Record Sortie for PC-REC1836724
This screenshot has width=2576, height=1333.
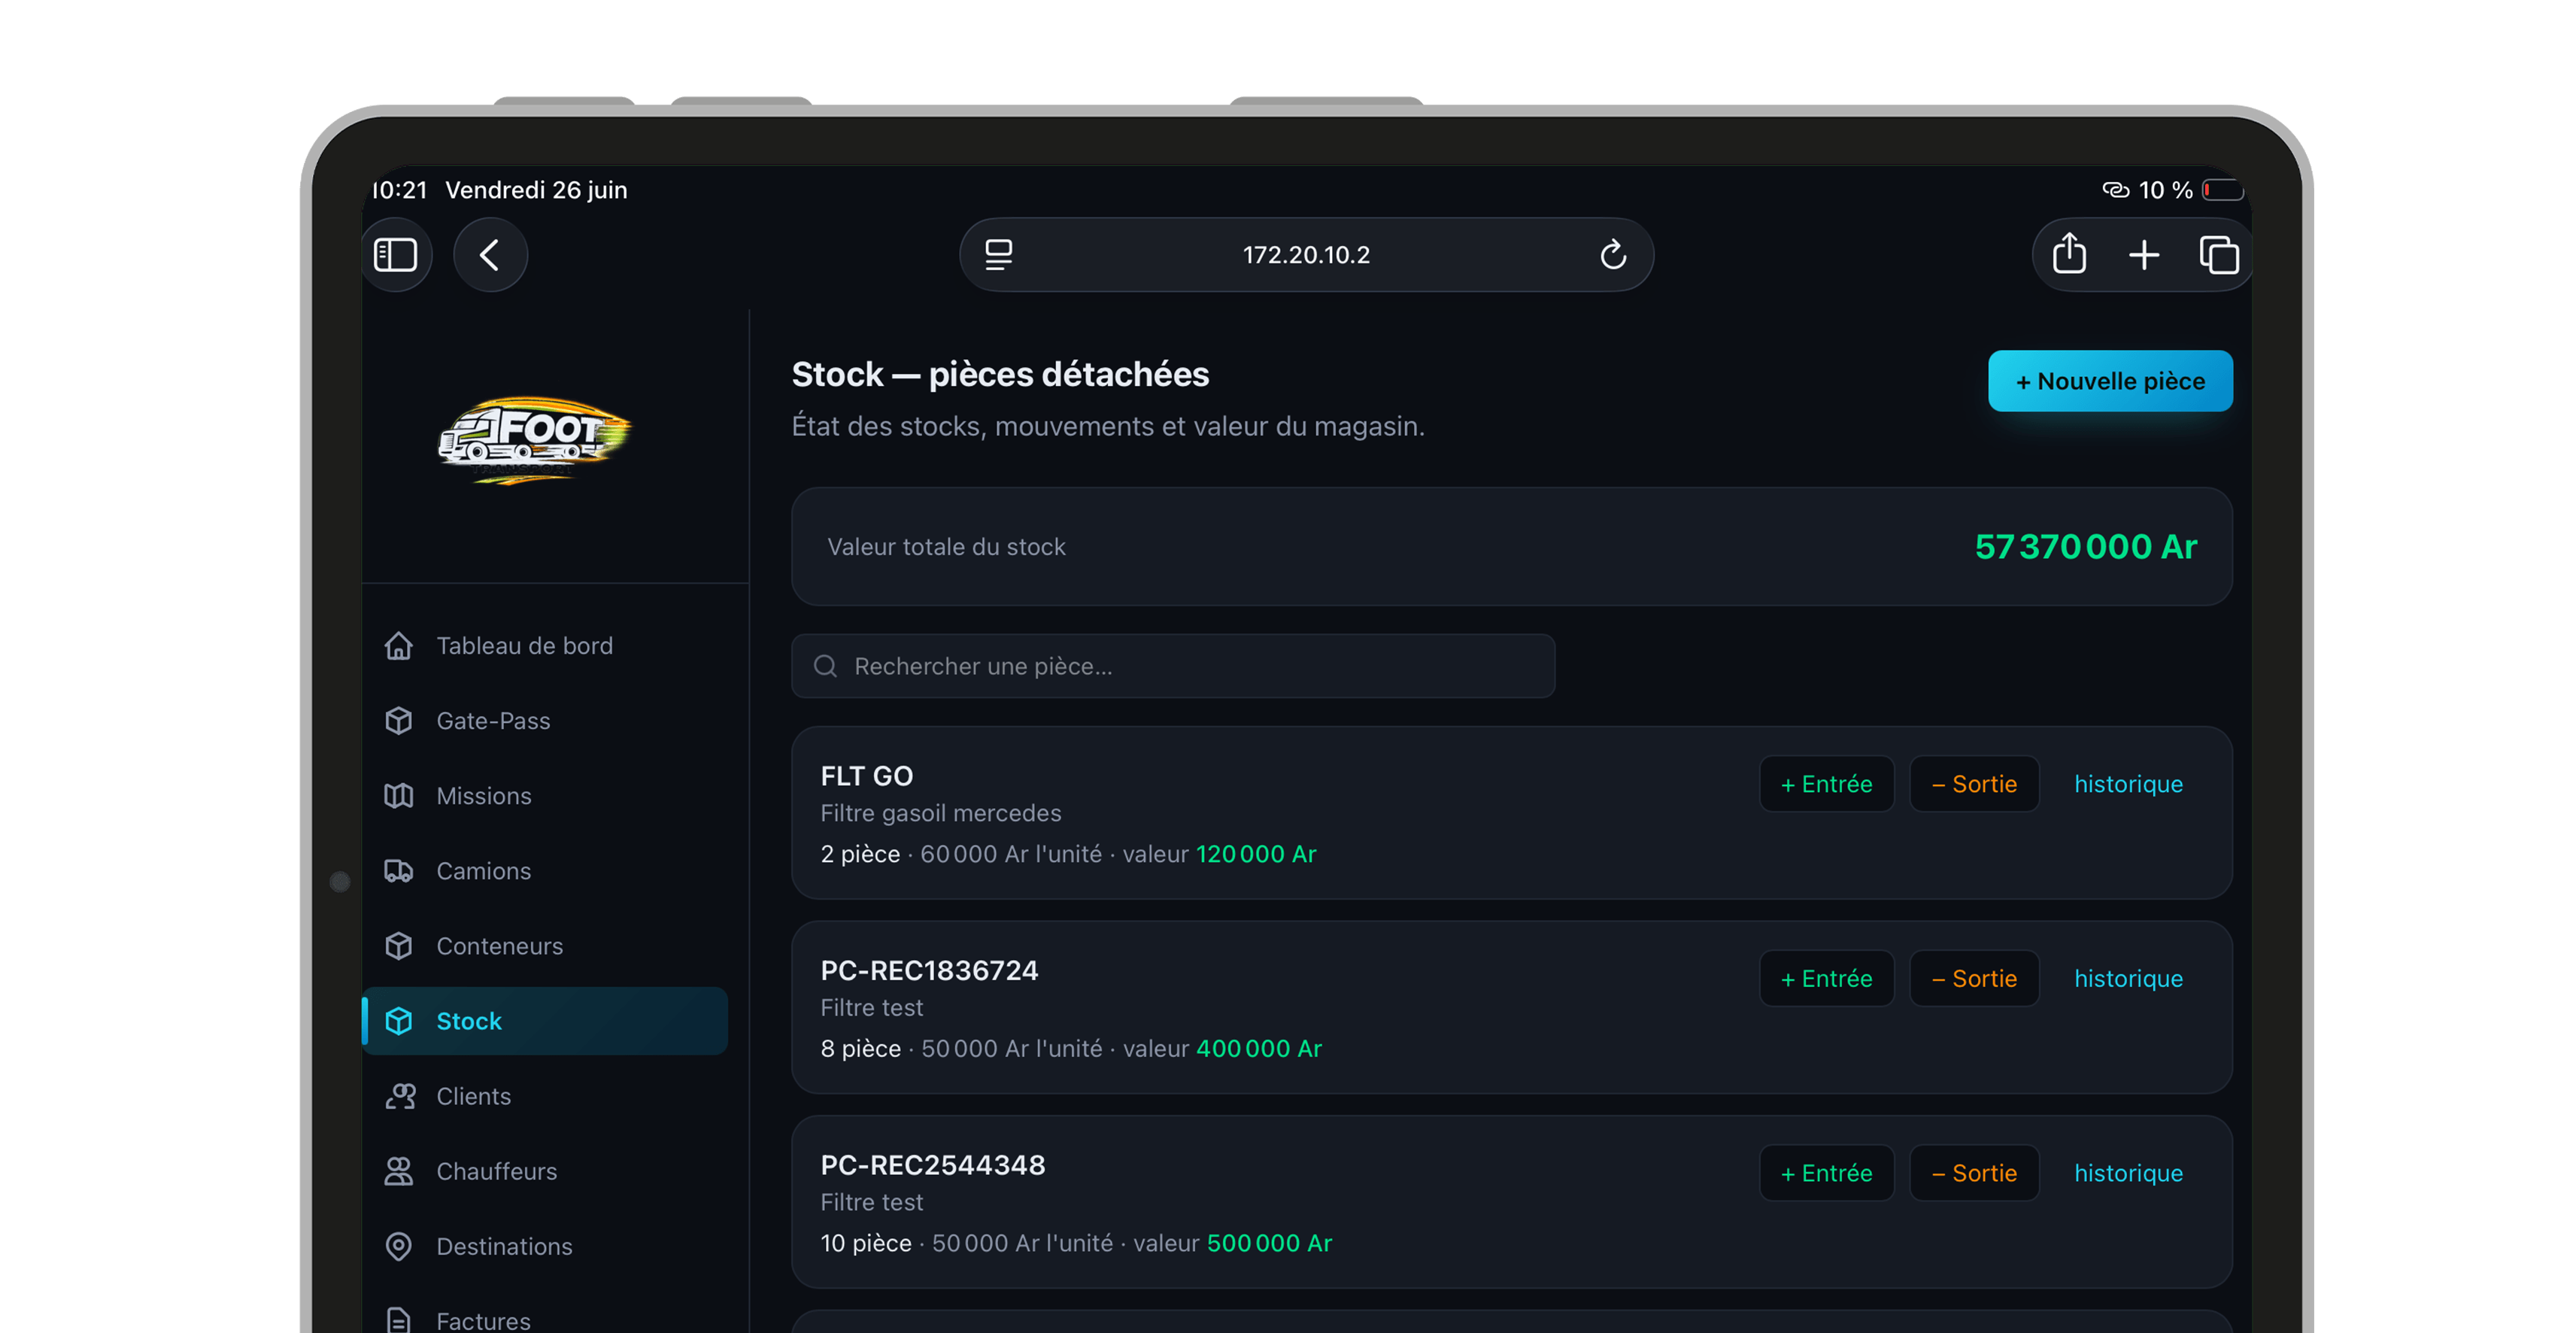point(1974,978)
